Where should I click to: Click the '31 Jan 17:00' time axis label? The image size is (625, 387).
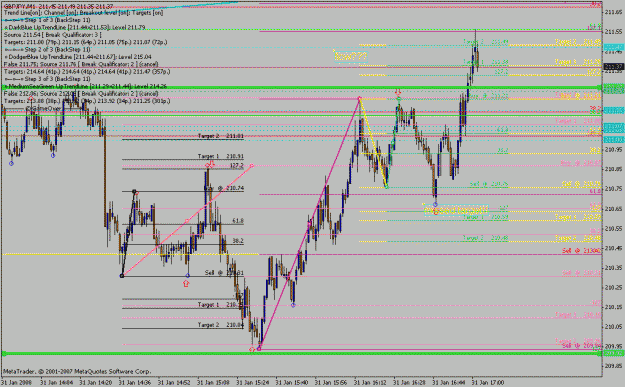click(x=488, y=382)
